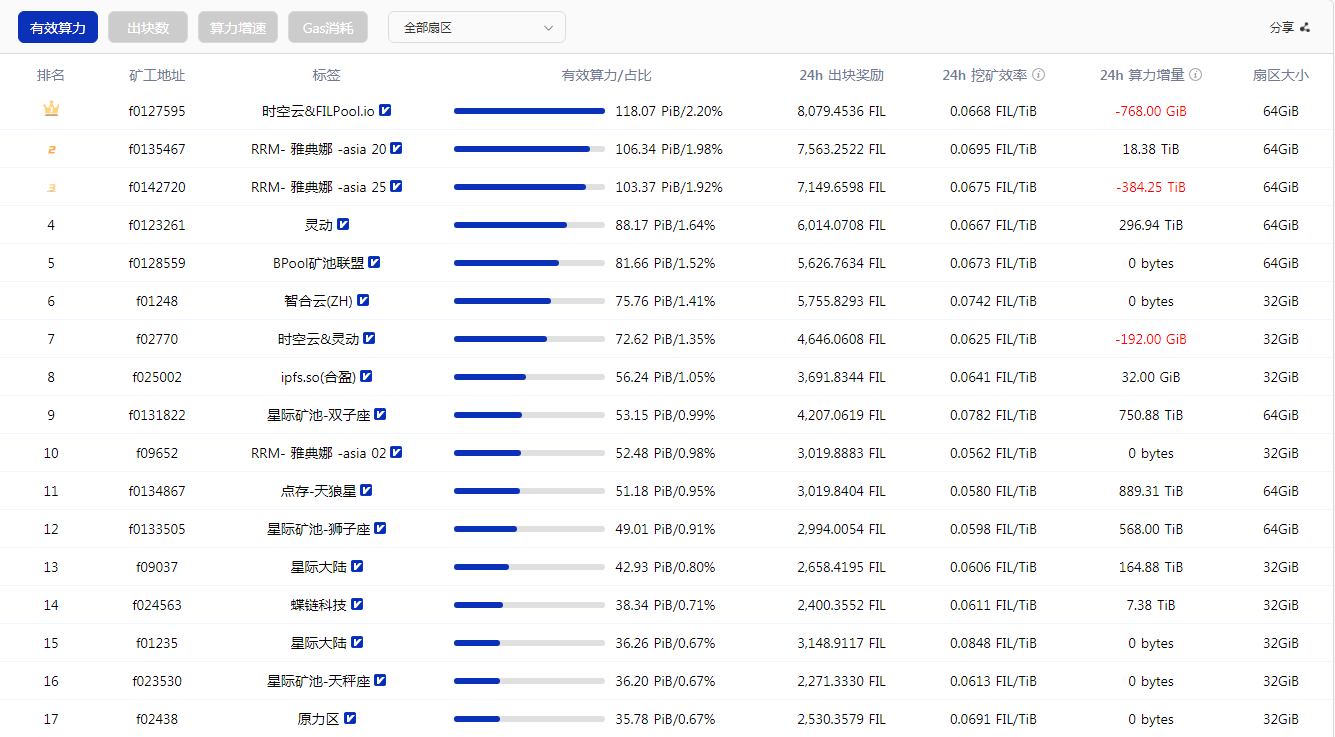Click the 24h 出块奖励 column header
Viewport: 1335px width, 737px height.
(841, 75)
